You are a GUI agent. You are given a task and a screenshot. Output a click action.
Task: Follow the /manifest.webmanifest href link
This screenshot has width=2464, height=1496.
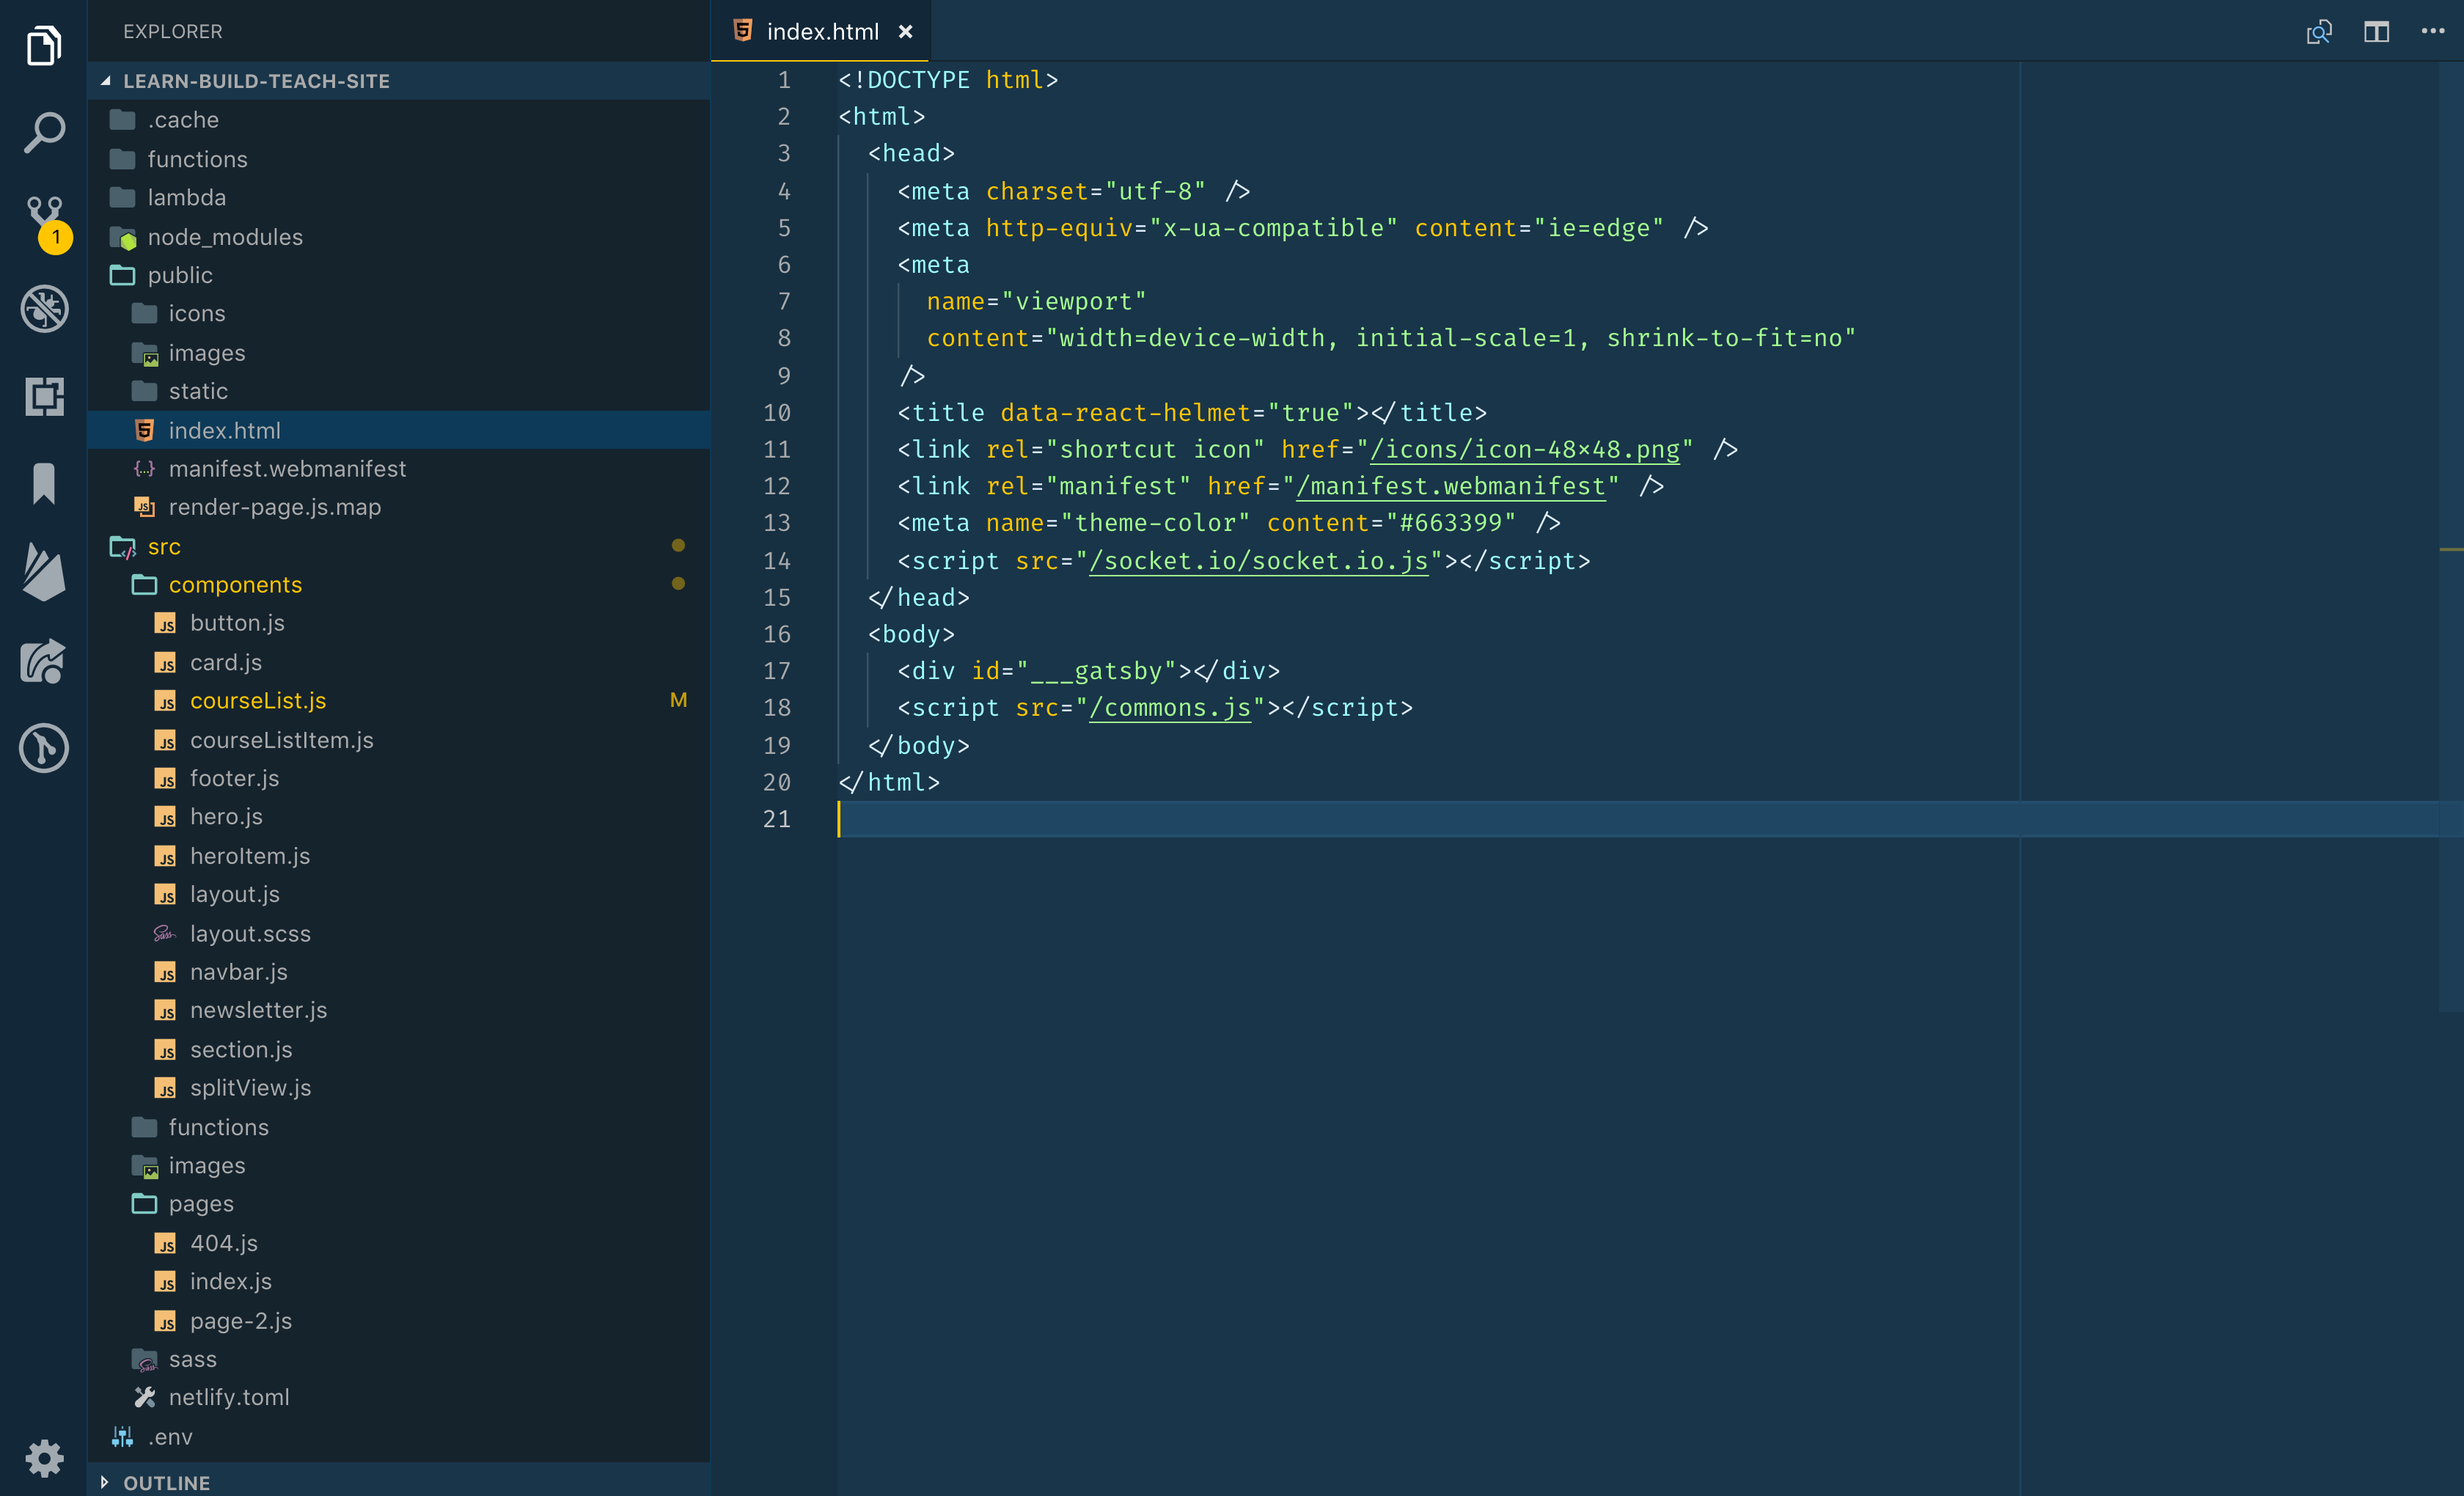[x=1450, y=486]
